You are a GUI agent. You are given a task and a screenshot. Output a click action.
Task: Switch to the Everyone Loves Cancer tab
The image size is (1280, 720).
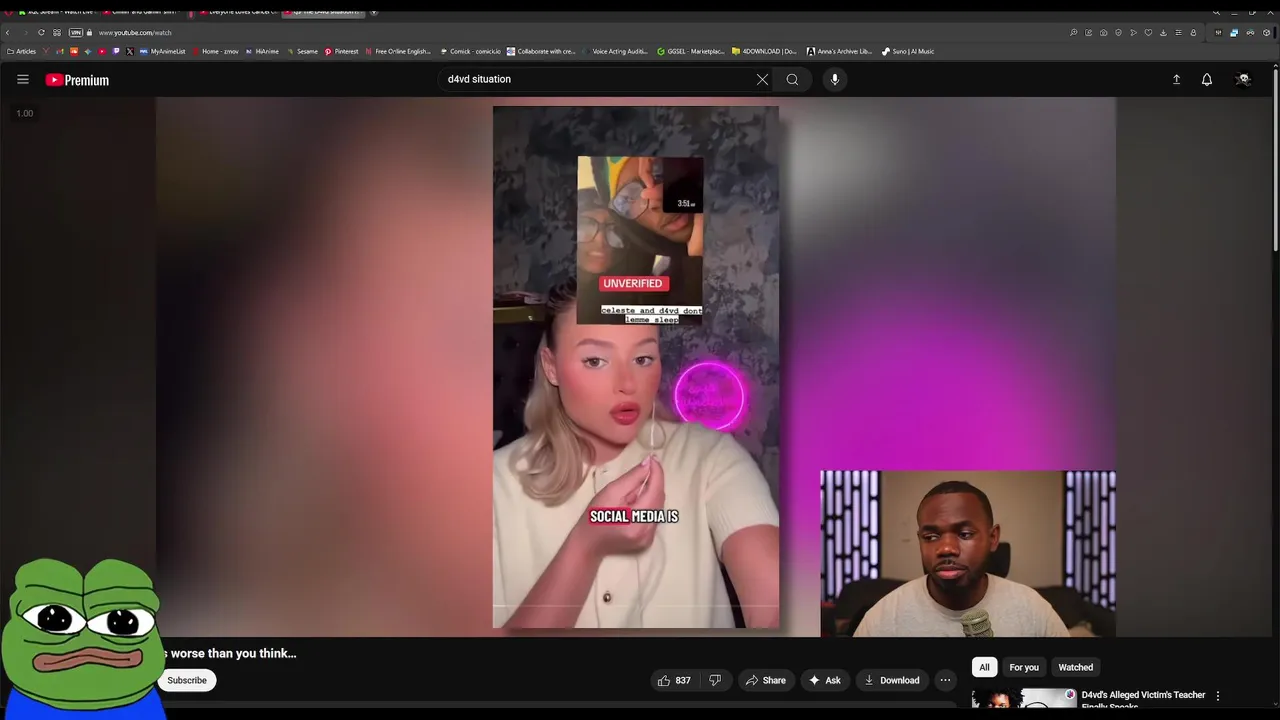237,12
